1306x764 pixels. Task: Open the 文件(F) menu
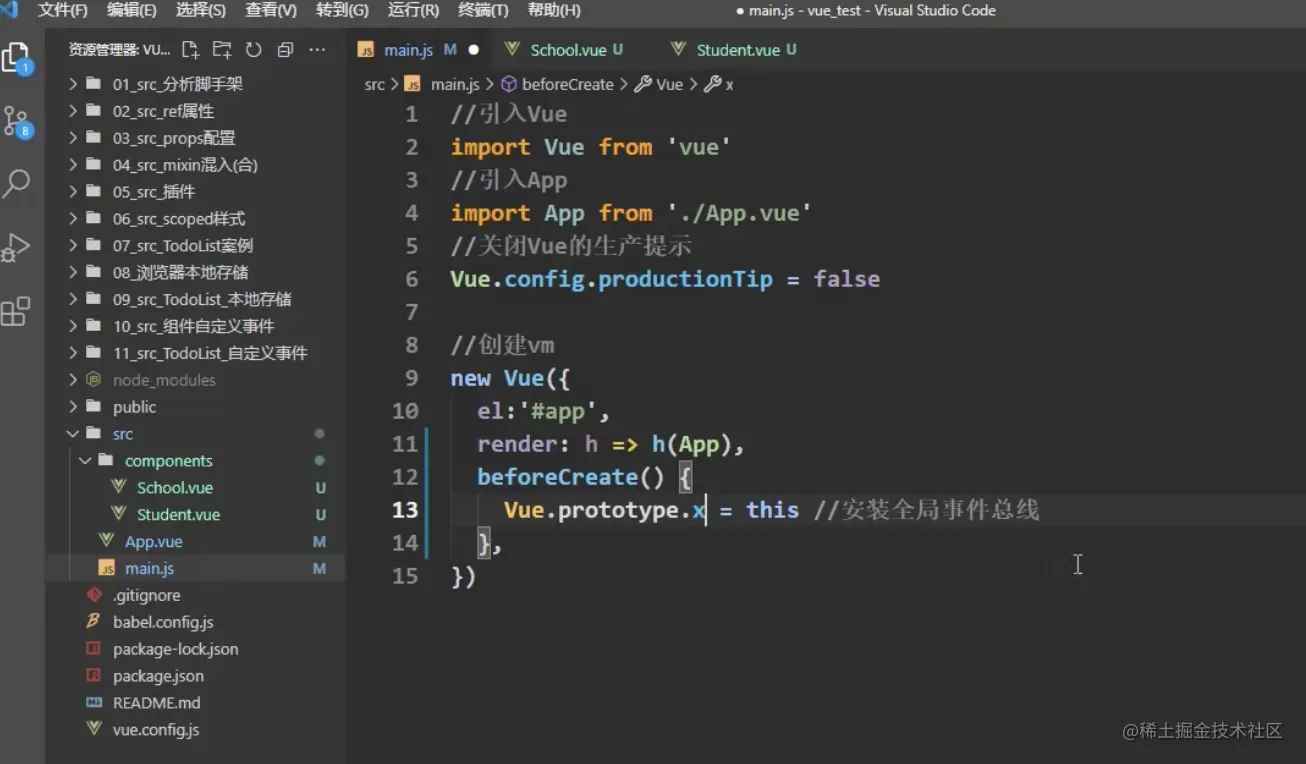tap(62, 10)
